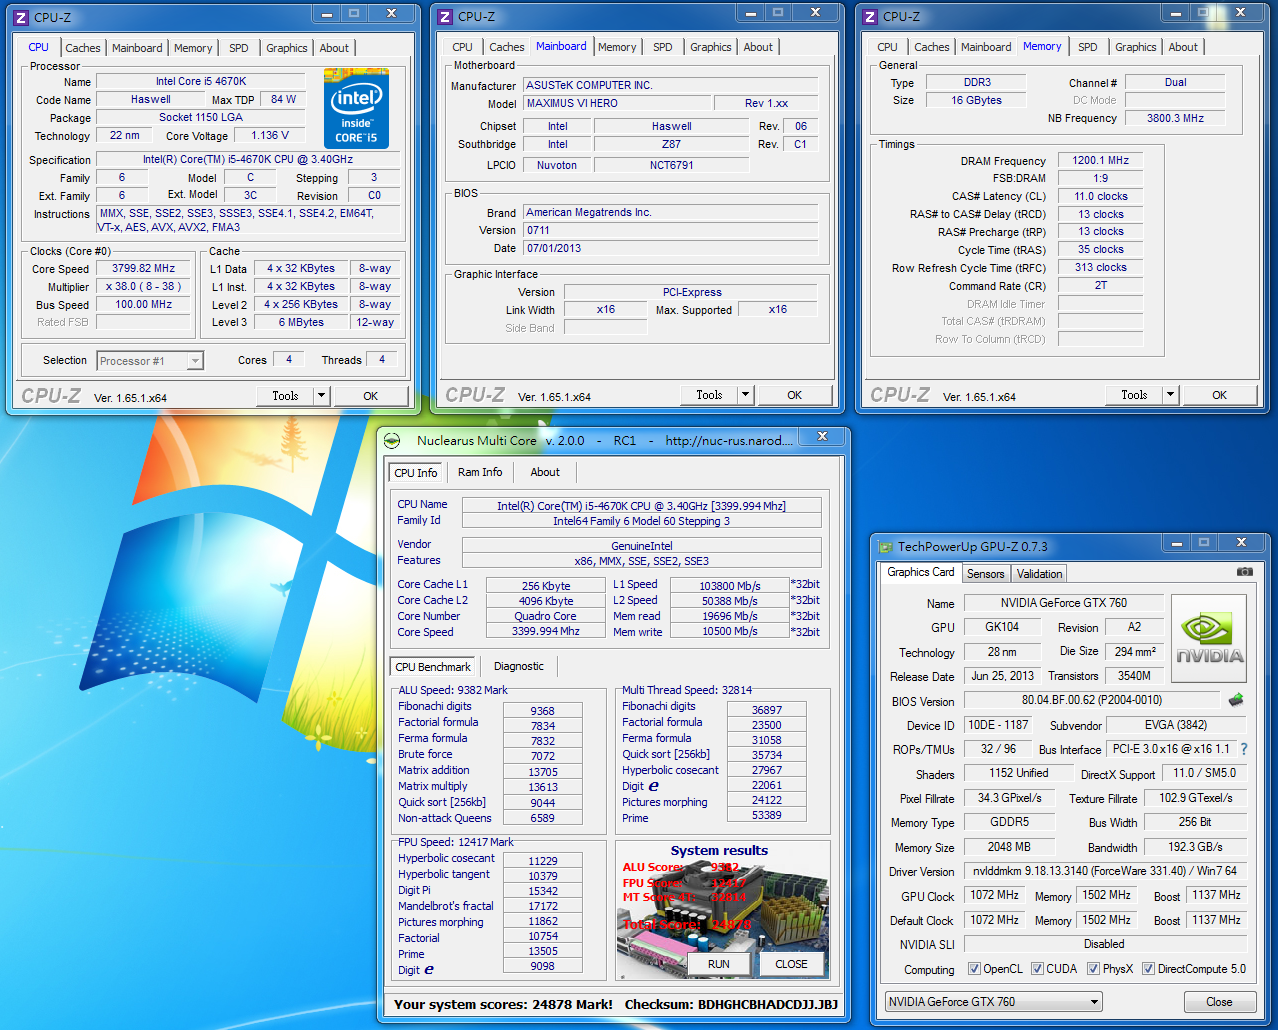Open the Tools dropdown arrow in the CPU-Z Motherboard window
The height and width of the screenshot is (1030, 1278).
745,395
